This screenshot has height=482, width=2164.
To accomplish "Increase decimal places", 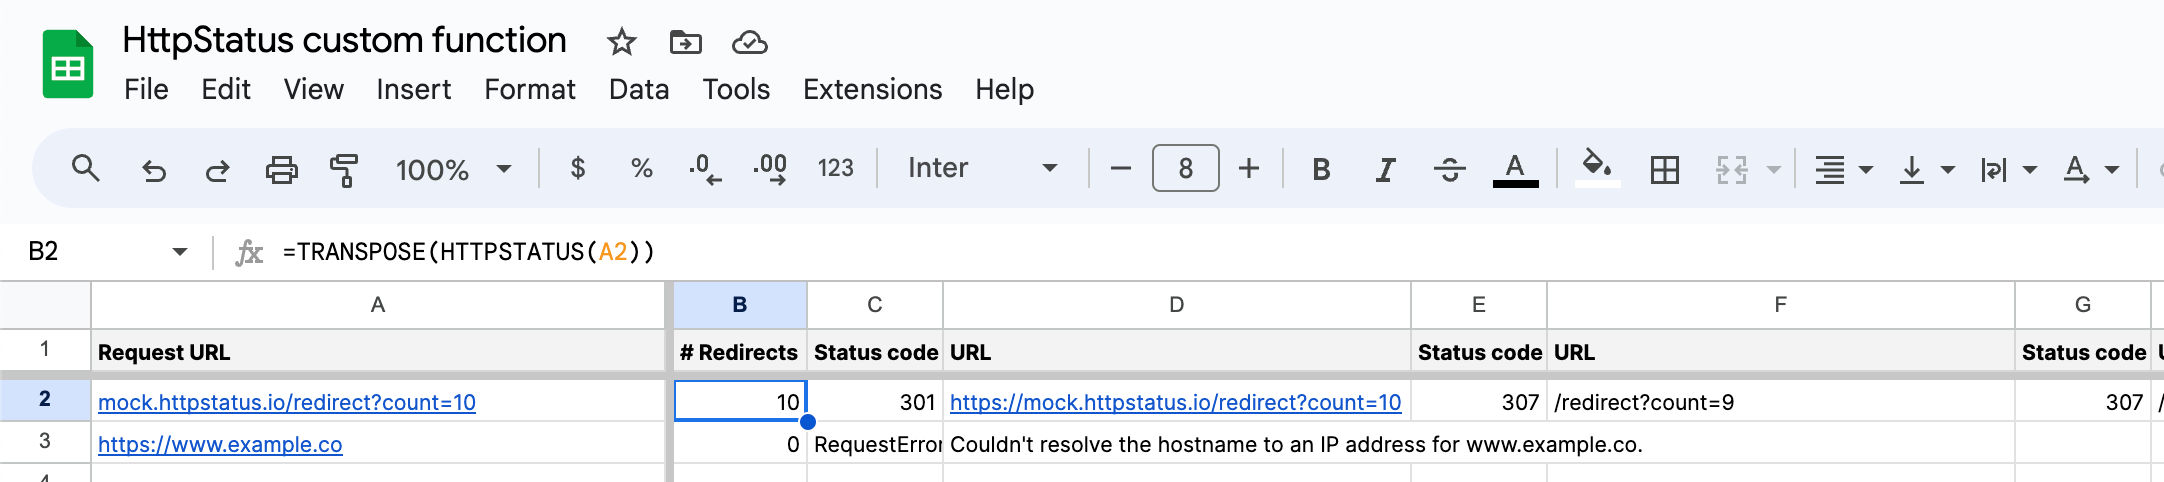I will (x=770, y=168).
